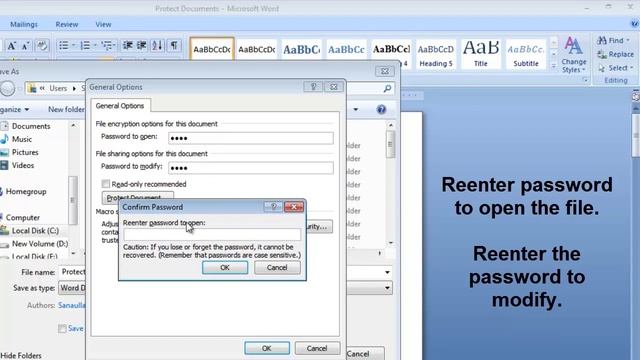Open the Select dropdown in Editing

click(616, 68)
